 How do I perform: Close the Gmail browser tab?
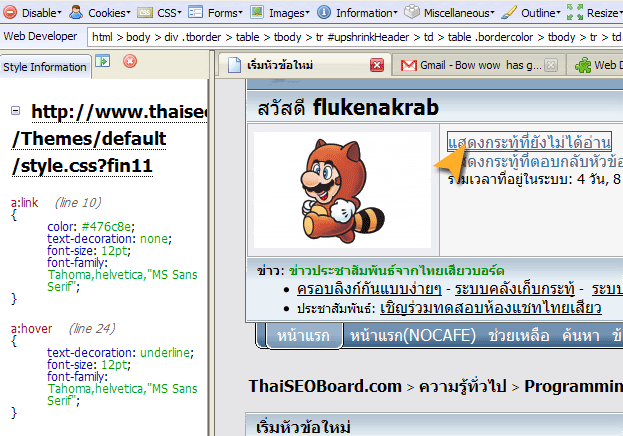551,65
